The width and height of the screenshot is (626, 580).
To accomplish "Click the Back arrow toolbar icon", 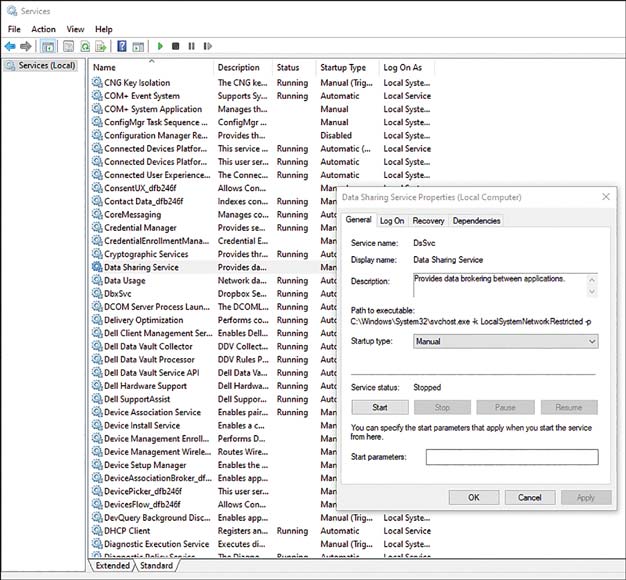I will 10,46.
